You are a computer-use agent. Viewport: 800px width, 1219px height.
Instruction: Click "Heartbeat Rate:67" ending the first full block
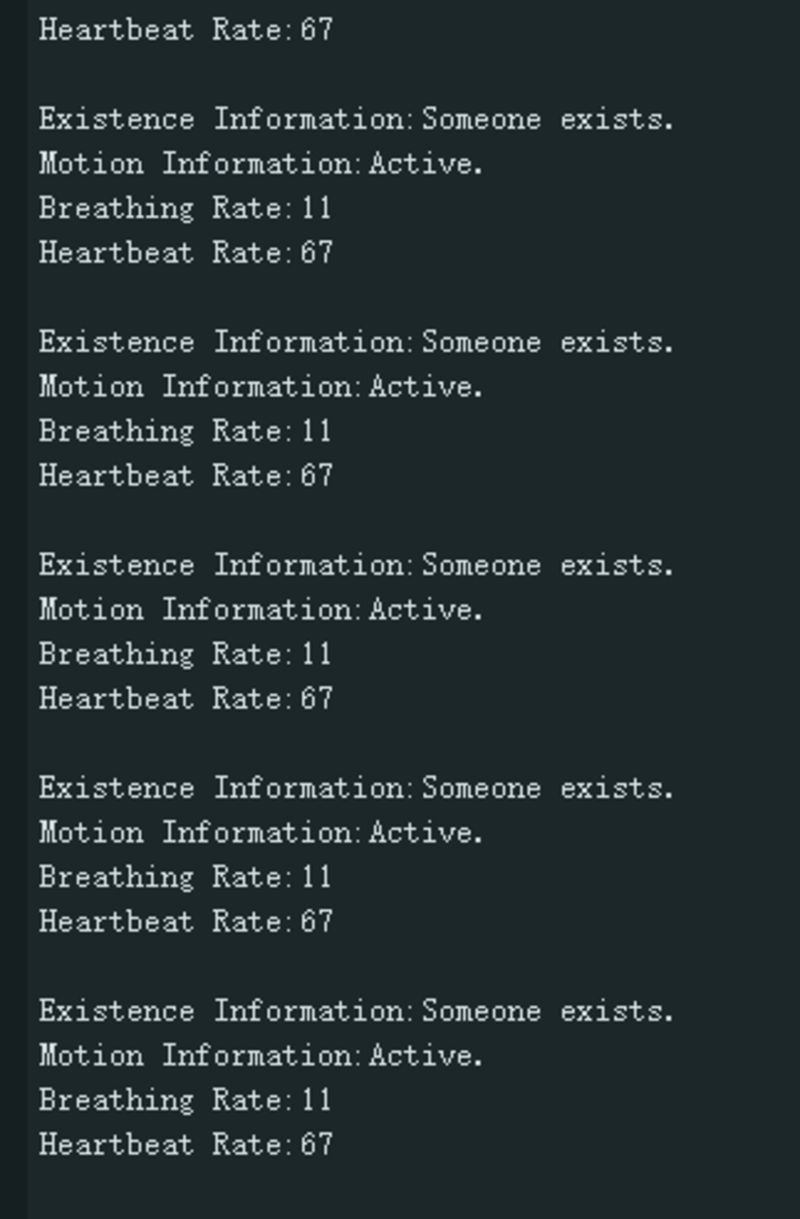[x=186, y=252]
